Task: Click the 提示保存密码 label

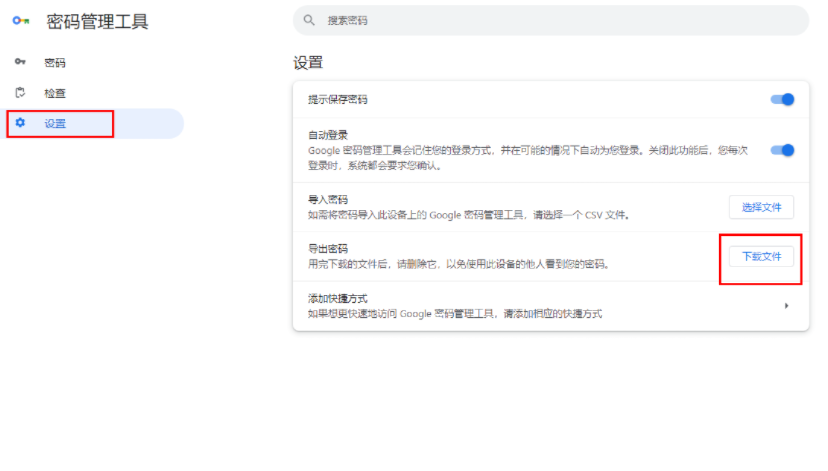Action: (x=337, y=99)
